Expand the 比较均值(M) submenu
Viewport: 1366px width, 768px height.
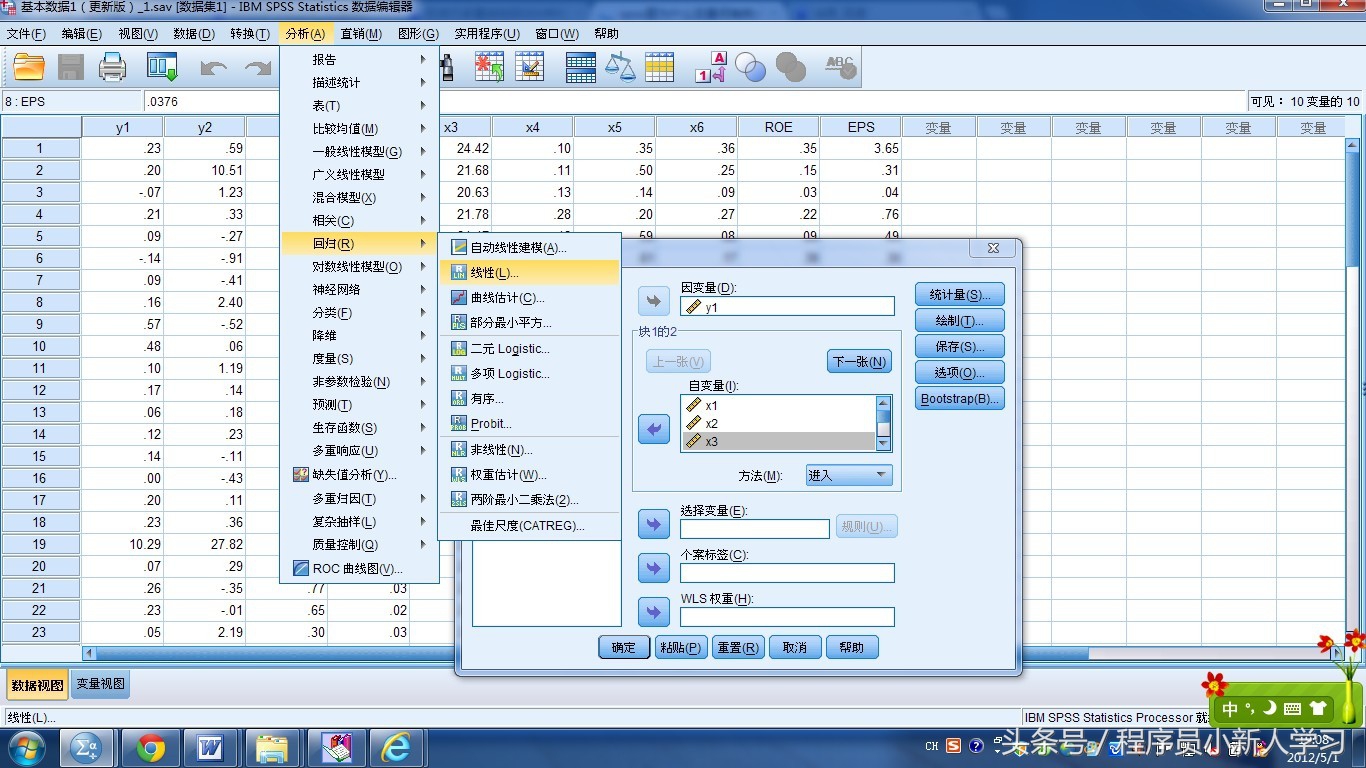click(359, 128)
